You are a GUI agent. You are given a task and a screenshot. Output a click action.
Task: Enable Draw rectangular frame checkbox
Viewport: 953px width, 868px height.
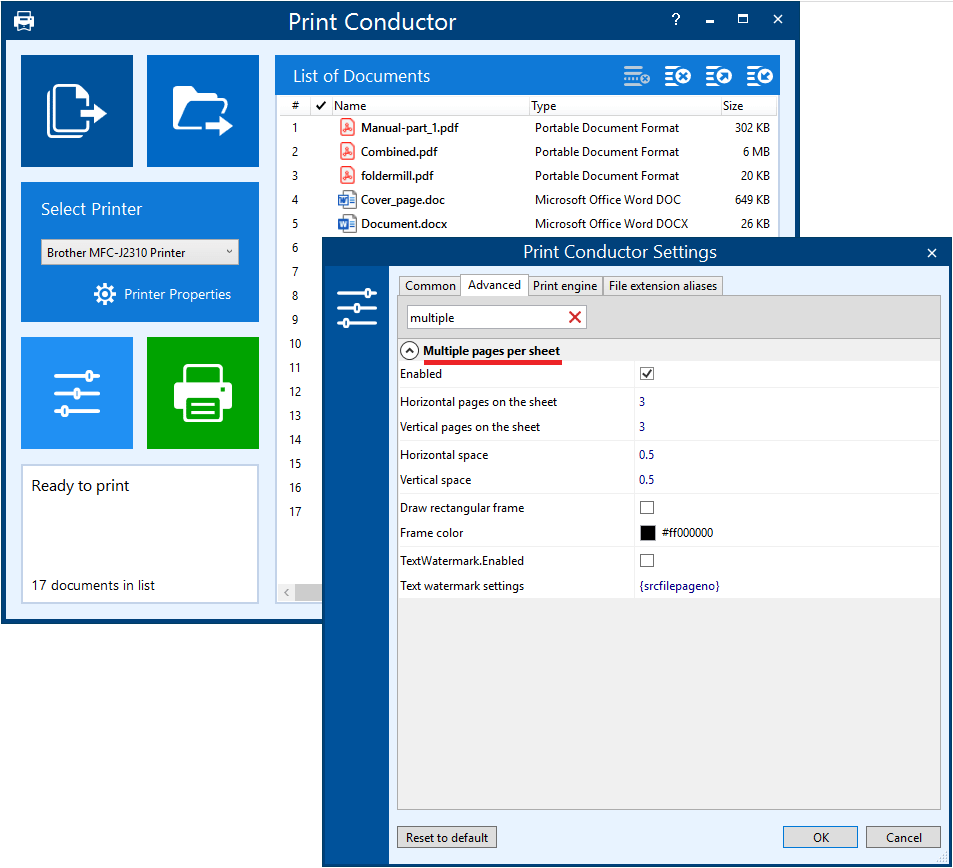point(647,508)
